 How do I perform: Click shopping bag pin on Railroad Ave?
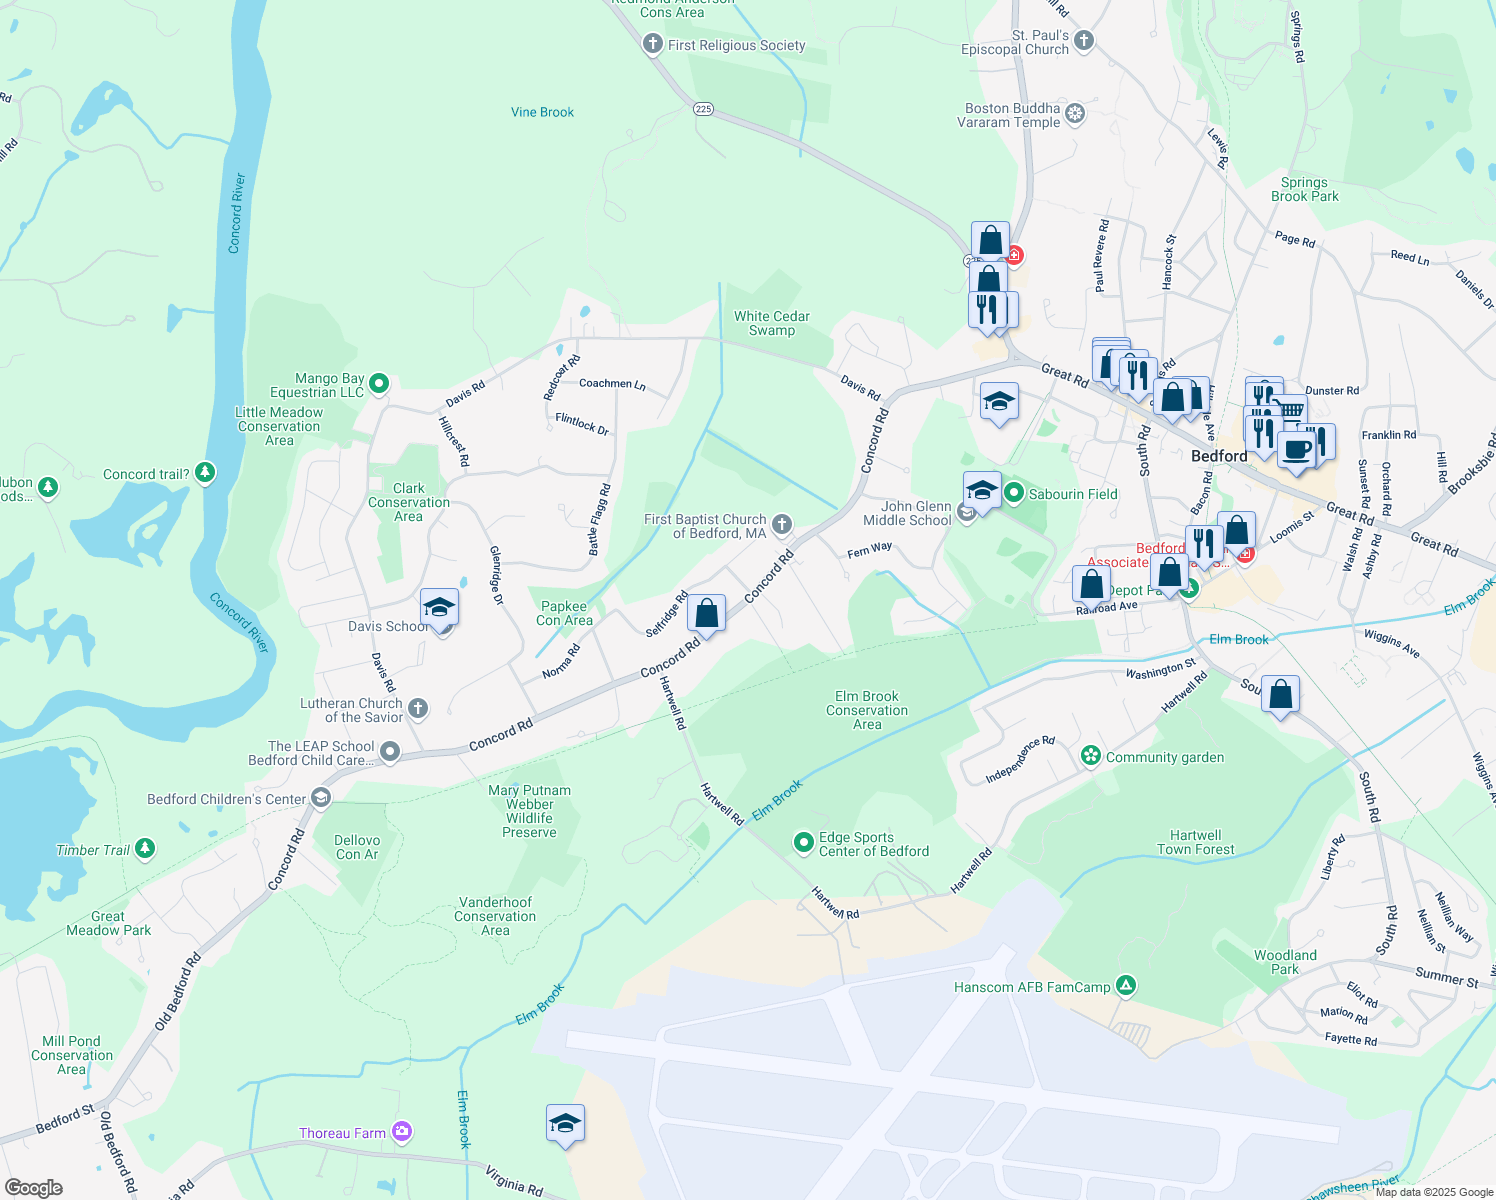pyautogui.click(x=1092, y=586)
